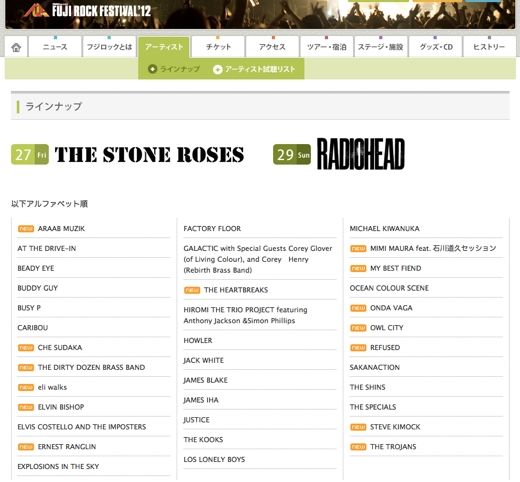Click THE STONE ROSES headliner logo
The image size is (520, 482).
click(149, 155)
